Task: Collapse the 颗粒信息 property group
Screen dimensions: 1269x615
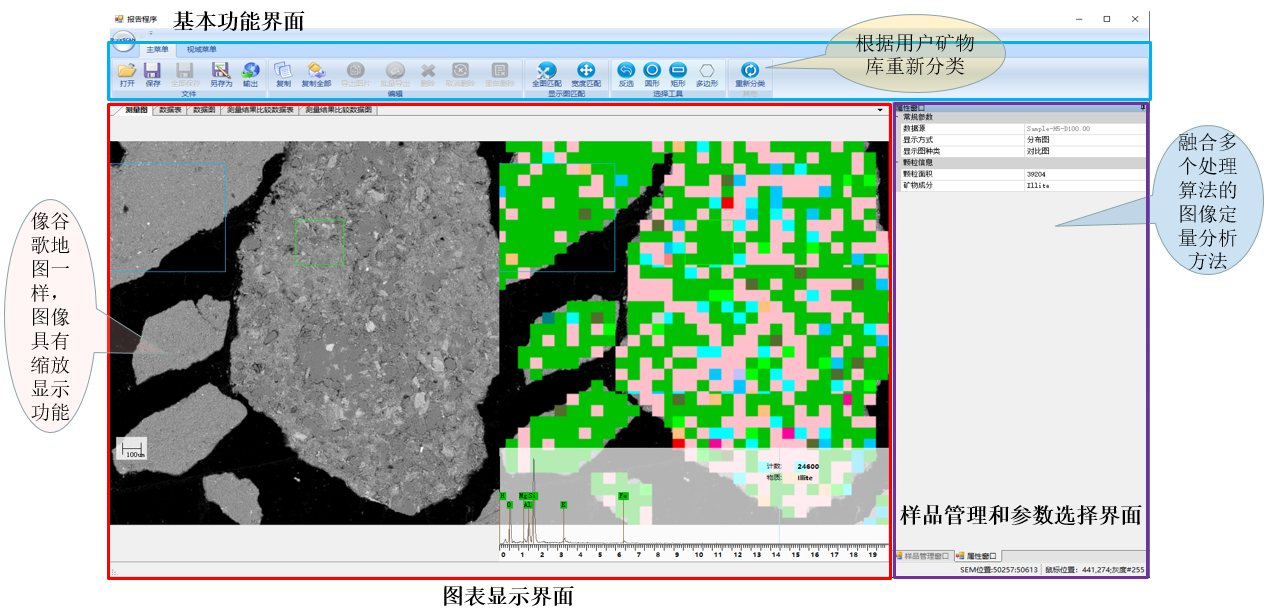Action: coord(898,162)
